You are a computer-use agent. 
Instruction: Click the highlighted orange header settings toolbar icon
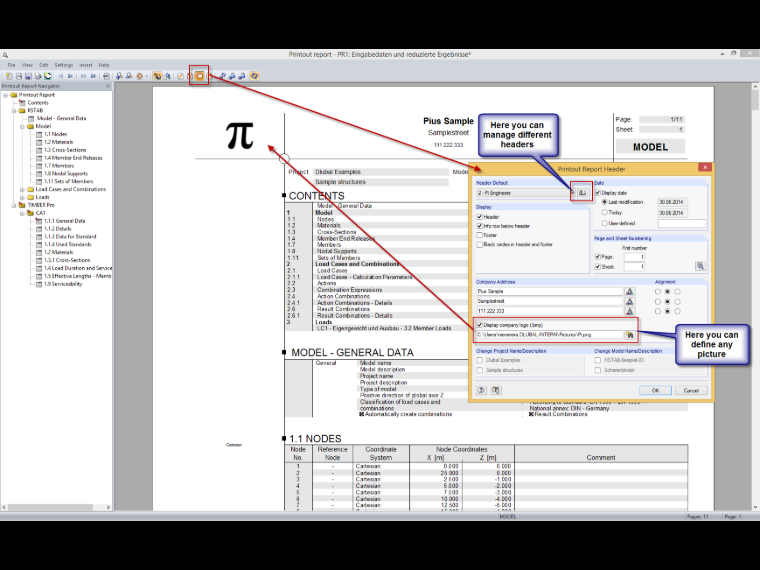(200, 76)
